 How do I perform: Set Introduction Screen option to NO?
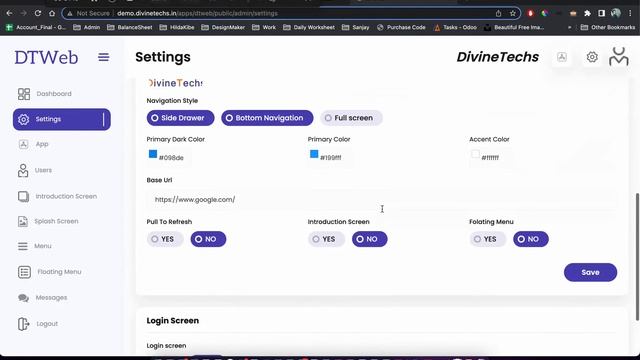click(369, 239)
